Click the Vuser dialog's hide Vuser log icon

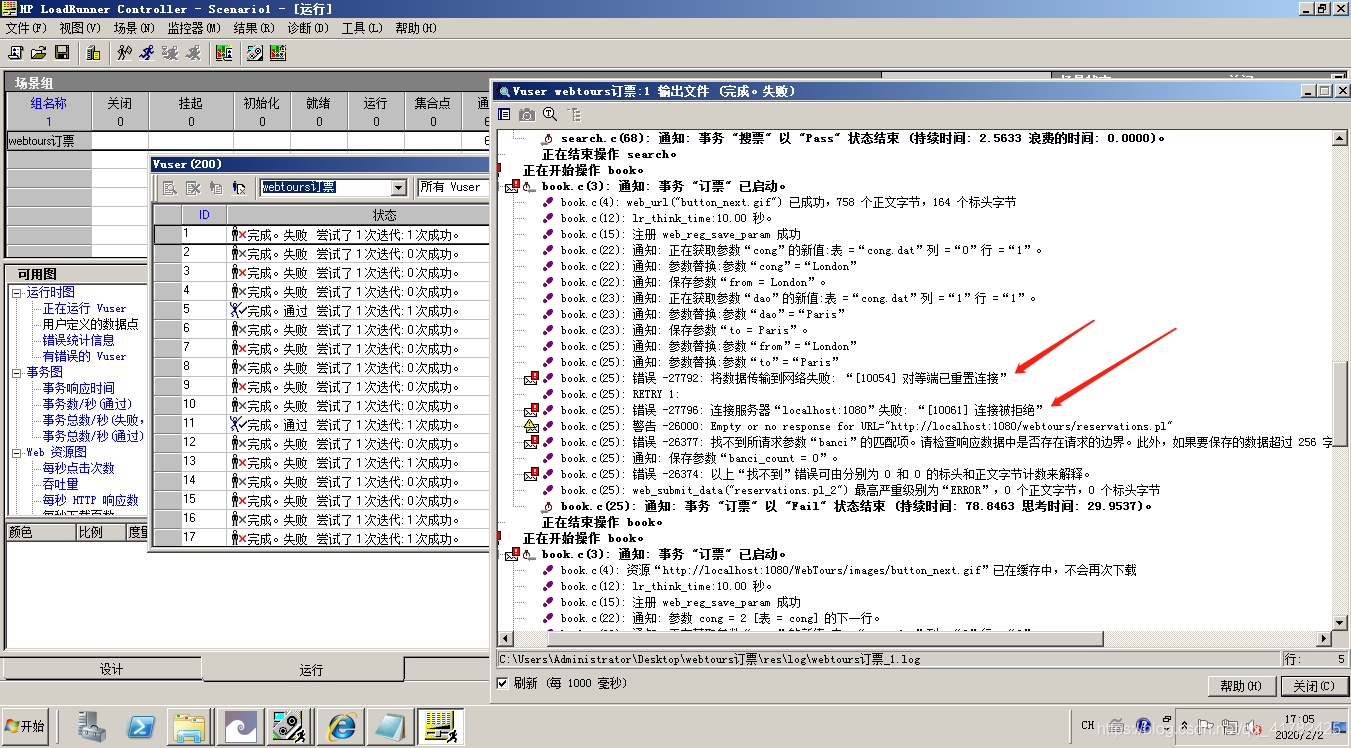[194, 187]
